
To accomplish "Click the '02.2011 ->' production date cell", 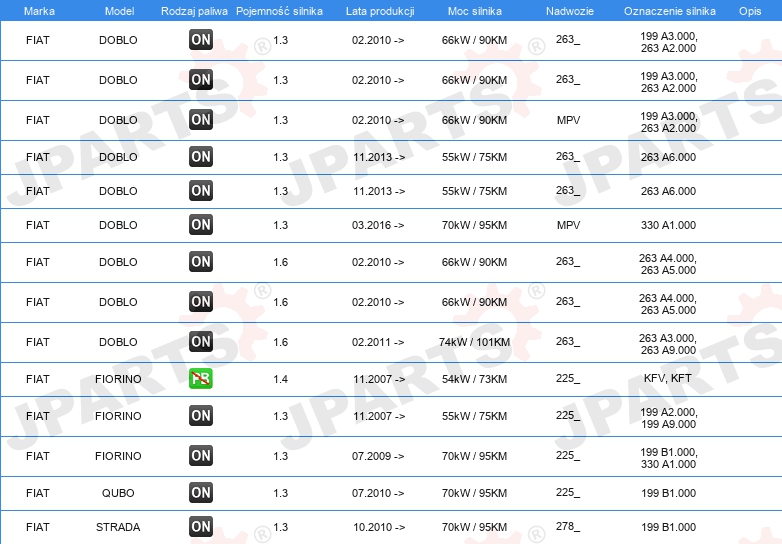I will click(x=378, y=342).
